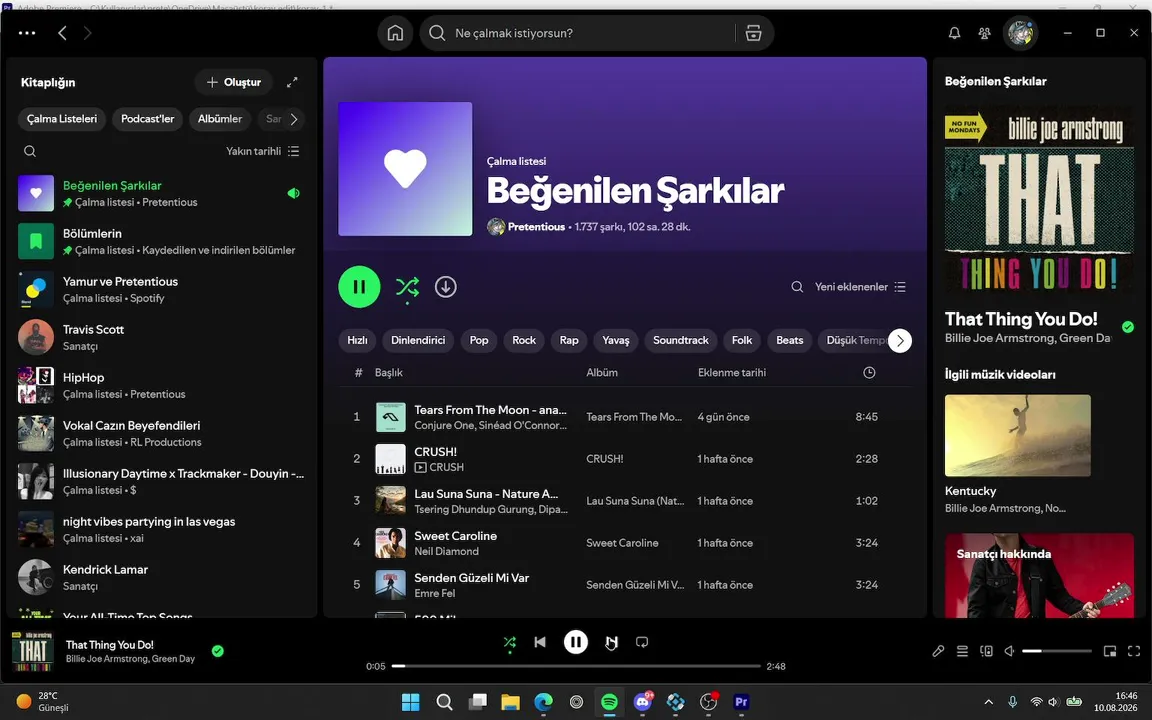Screen dimensions: 1152x720
Task: Open the Kentucky music video thumbnail
Action: (x=1018, y=436)
